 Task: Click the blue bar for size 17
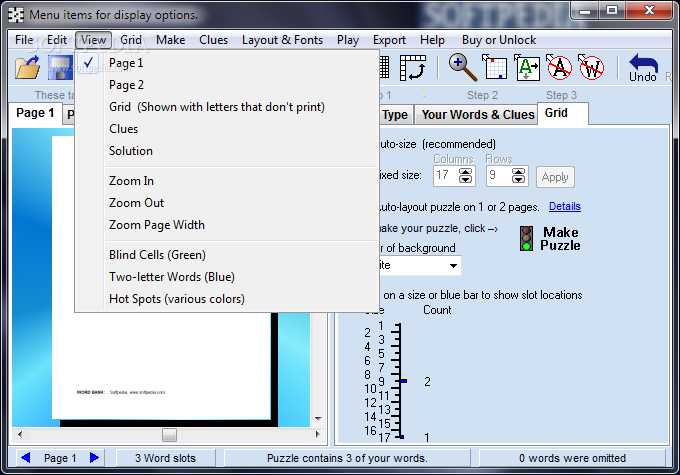pos(402,437)
